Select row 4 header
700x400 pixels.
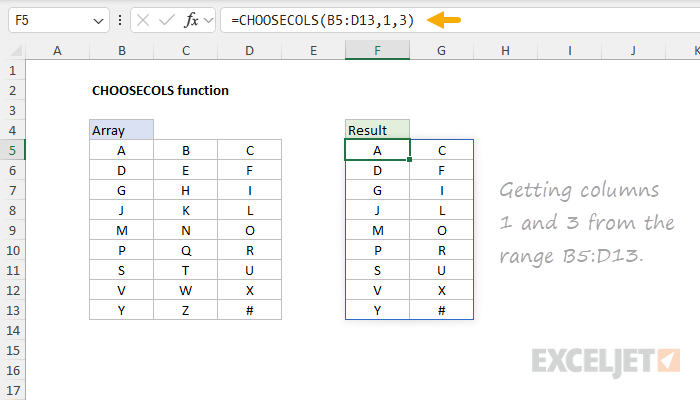[x=12, y=130]
